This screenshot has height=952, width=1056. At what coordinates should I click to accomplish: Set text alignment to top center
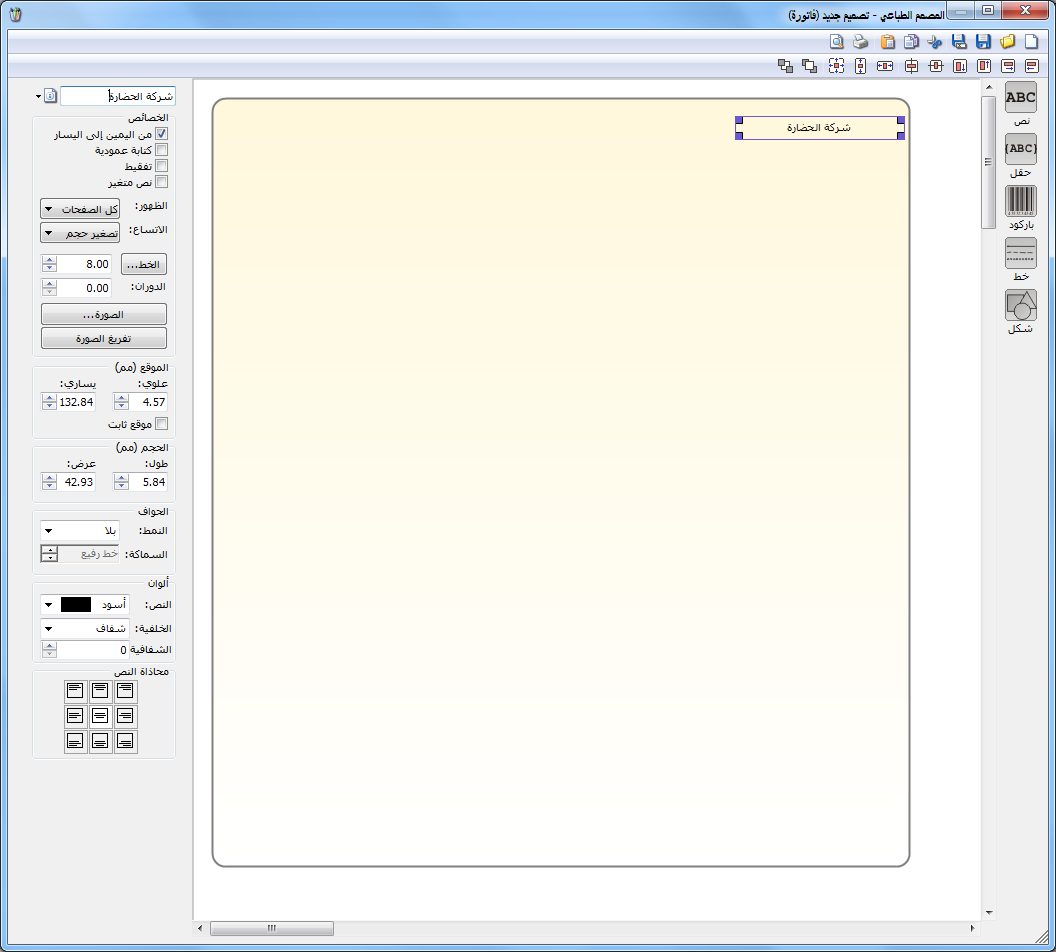100,691
